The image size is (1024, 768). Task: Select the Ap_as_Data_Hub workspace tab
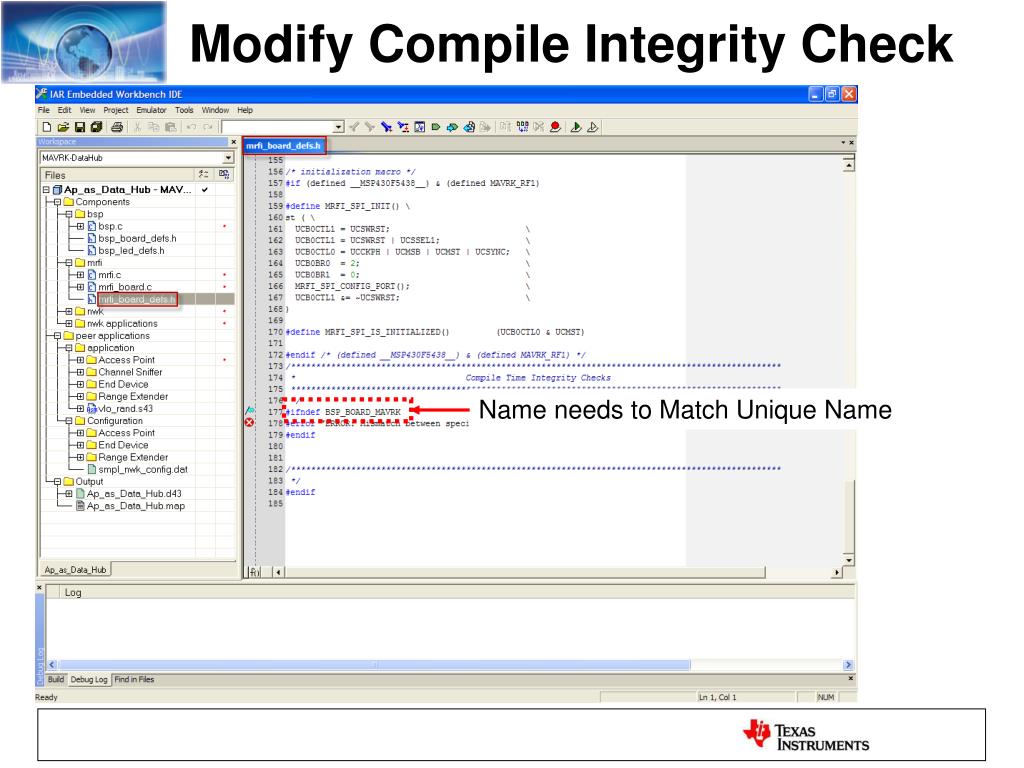[x=75, y=570]
